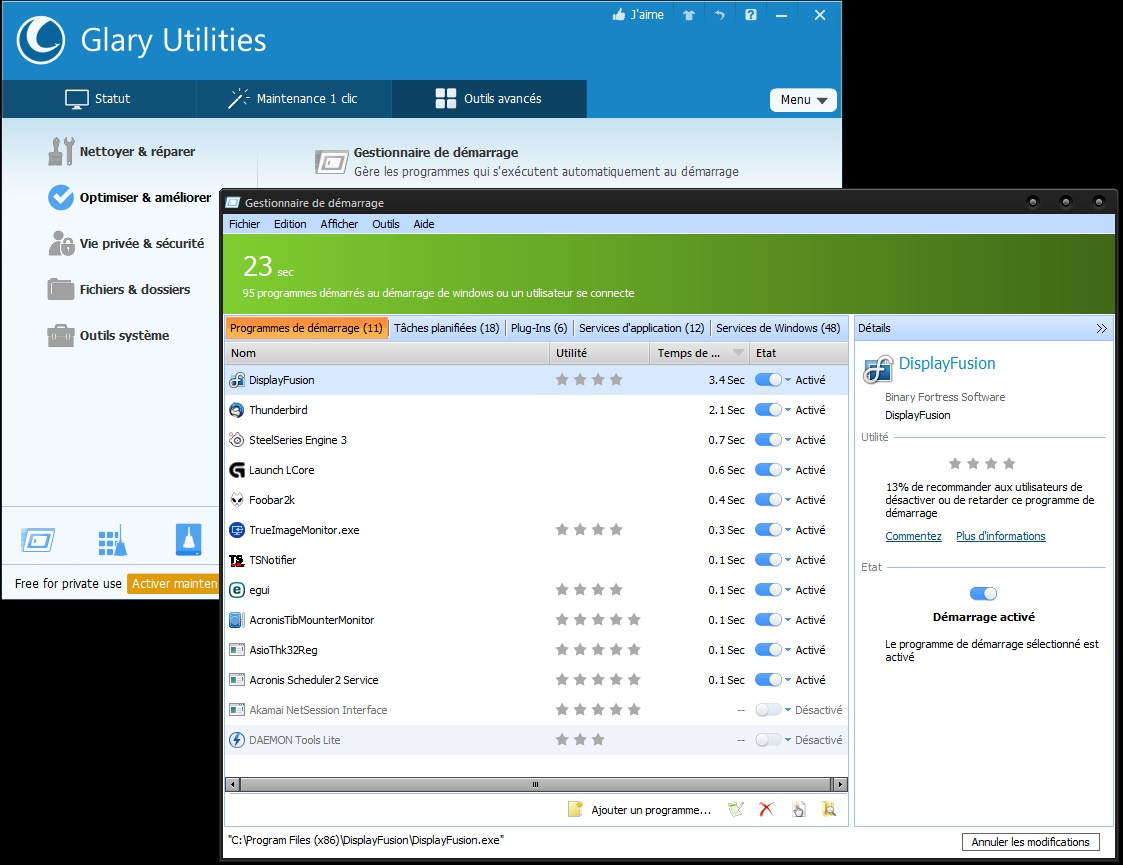1123x865 pixels.
Task: Select the Vie privée & sécurité padlock icon
Action: pyautogui.click(x=61, y=243)
